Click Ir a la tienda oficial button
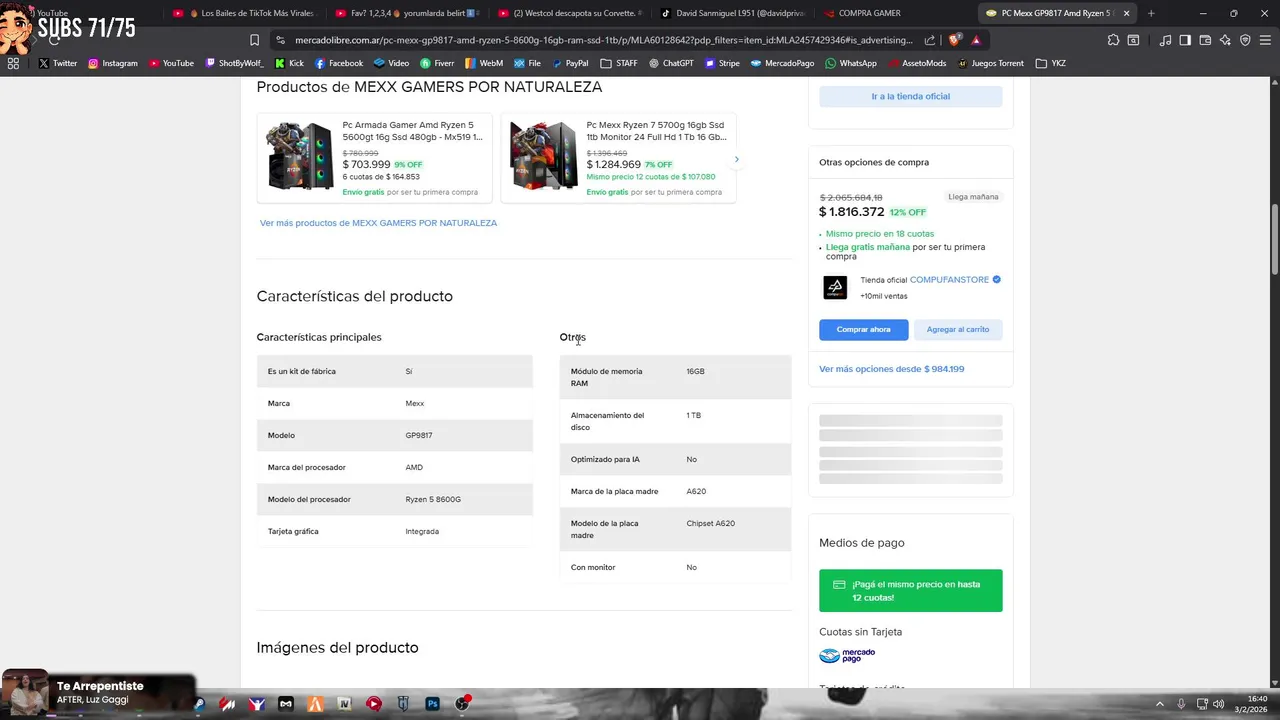This screenshot has width=1280, height=720. point(910,96)
